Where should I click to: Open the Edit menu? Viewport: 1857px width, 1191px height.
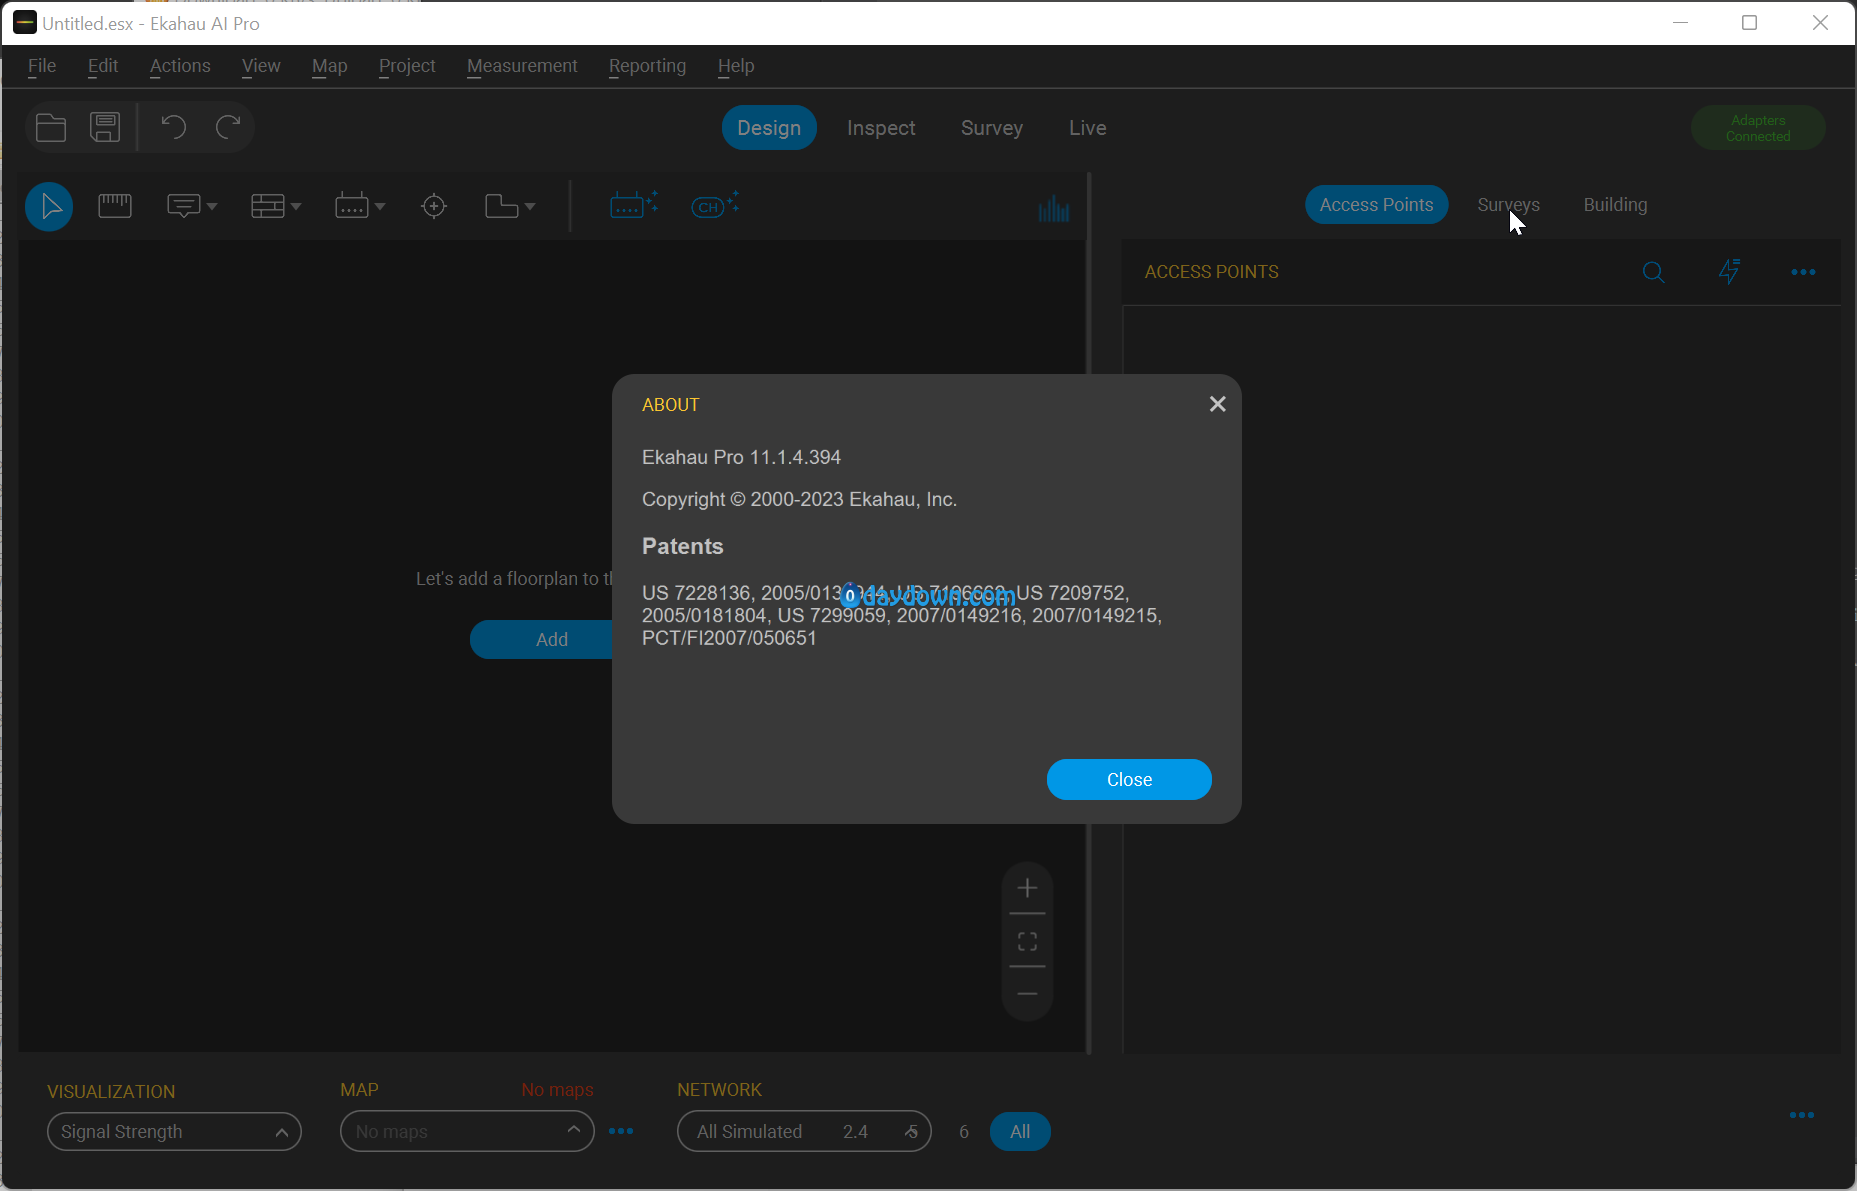103,66
